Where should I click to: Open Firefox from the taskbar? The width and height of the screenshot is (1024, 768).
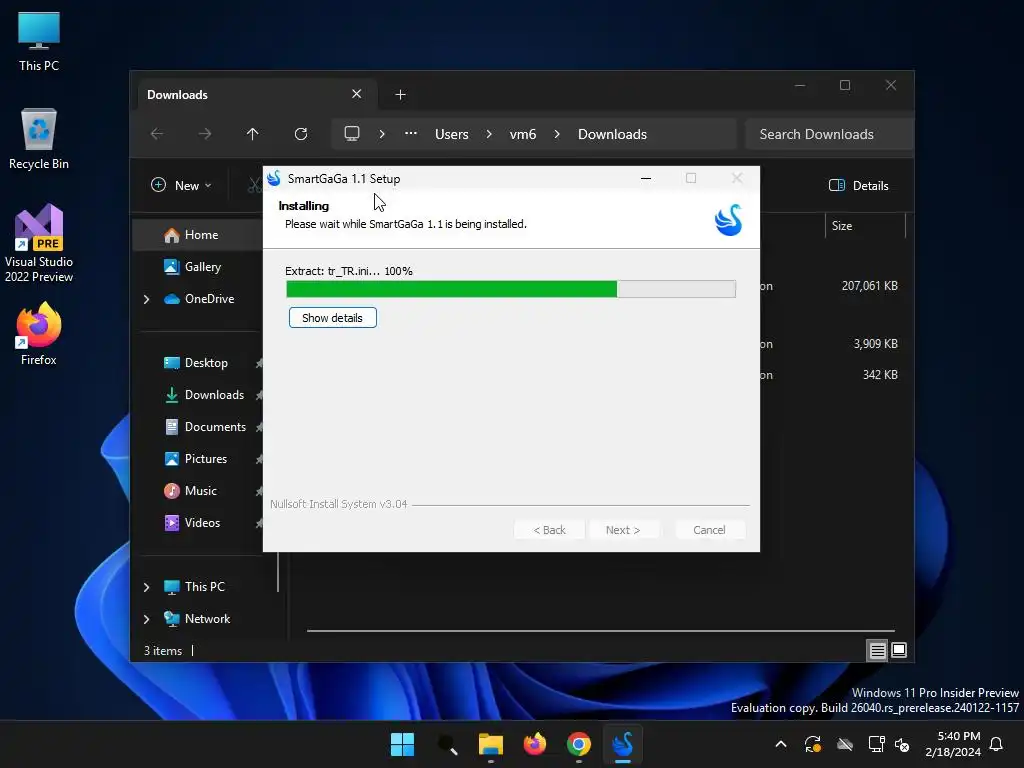535,744
